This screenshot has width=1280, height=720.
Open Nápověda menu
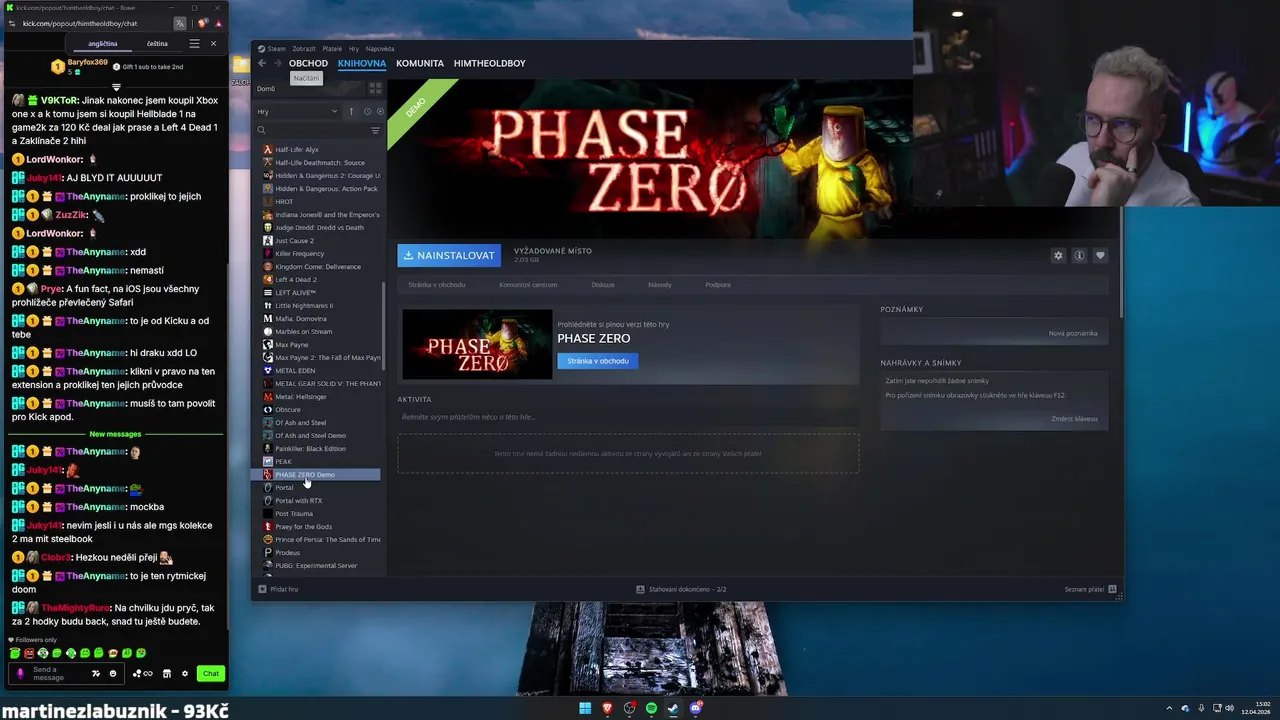pos(380,48)
